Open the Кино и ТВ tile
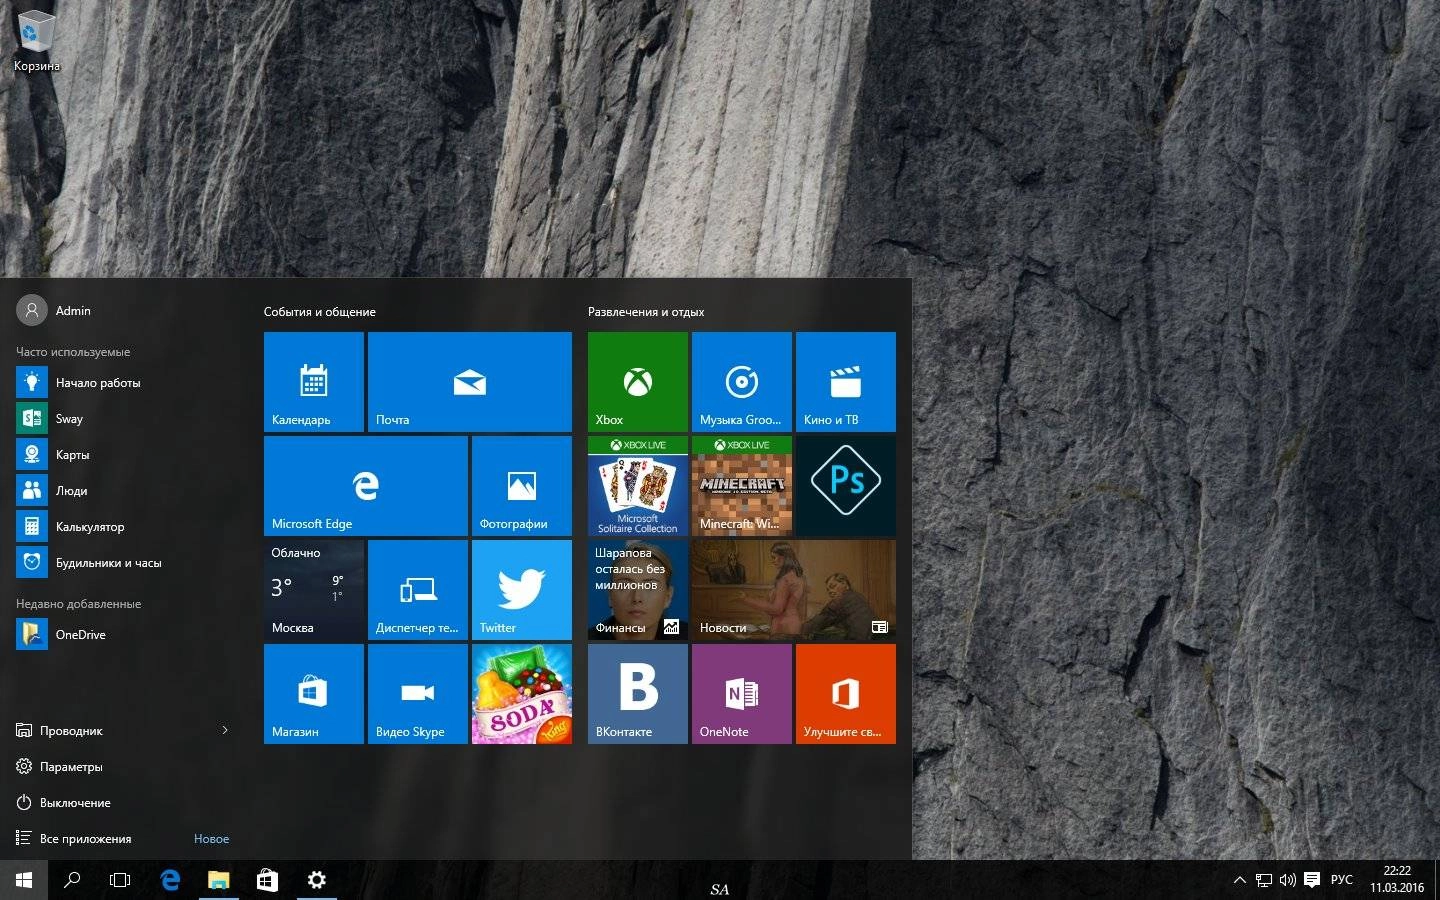Viewport: 1440px width, 900px height. coord(846,382)
